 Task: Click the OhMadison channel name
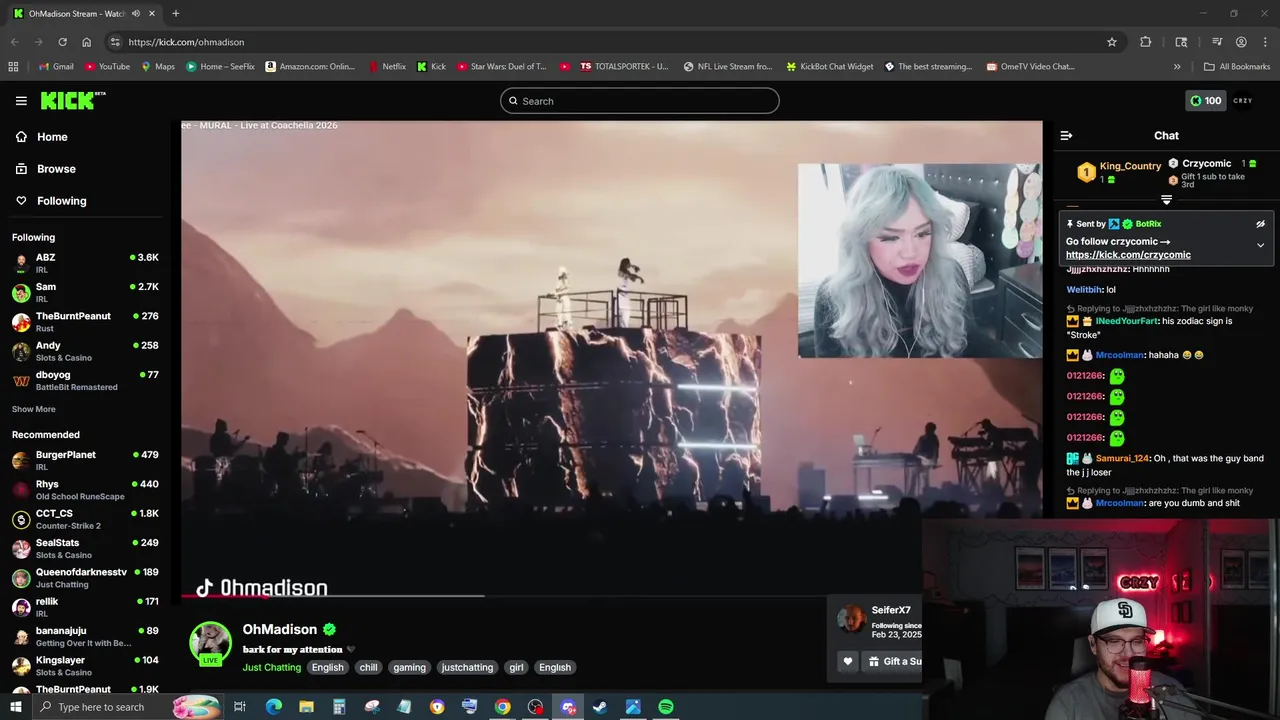(279, 629)
